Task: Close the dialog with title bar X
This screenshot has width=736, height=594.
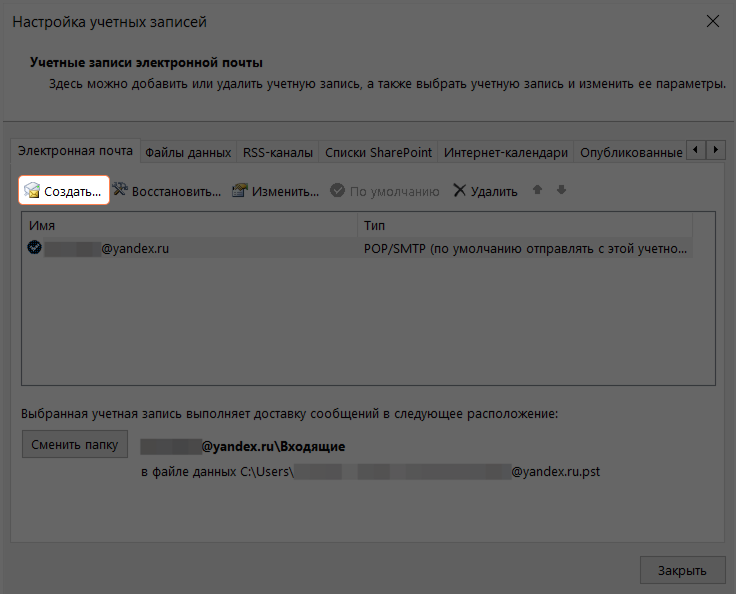Action: tap(713, 21)
